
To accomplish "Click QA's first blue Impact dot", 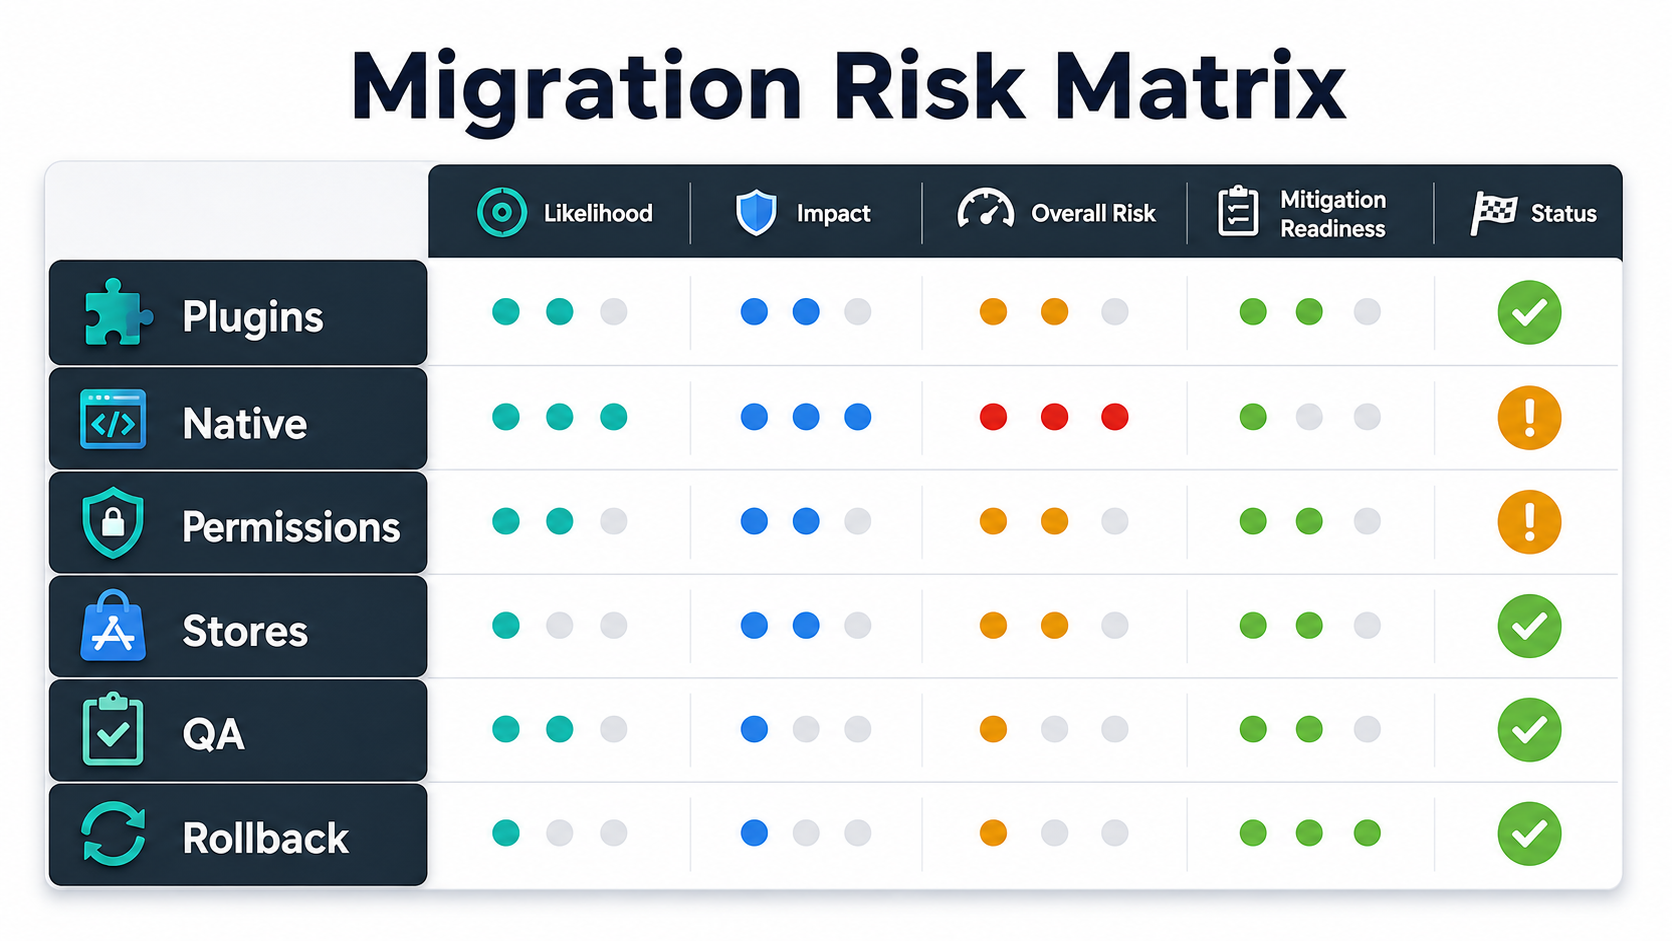I will 754,729.
